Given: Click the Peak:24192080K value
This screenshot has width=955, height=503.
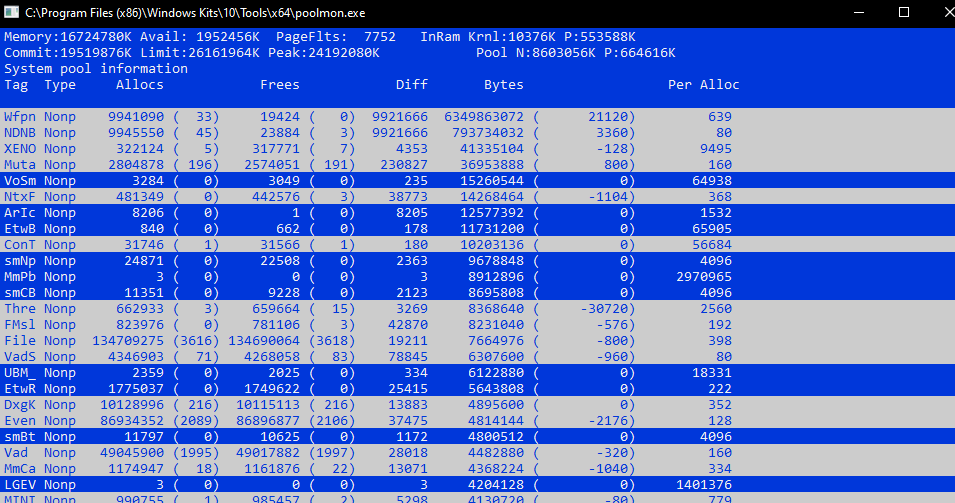Looking at the screenshot, I should pyautogui.click(x=323, y=52).
